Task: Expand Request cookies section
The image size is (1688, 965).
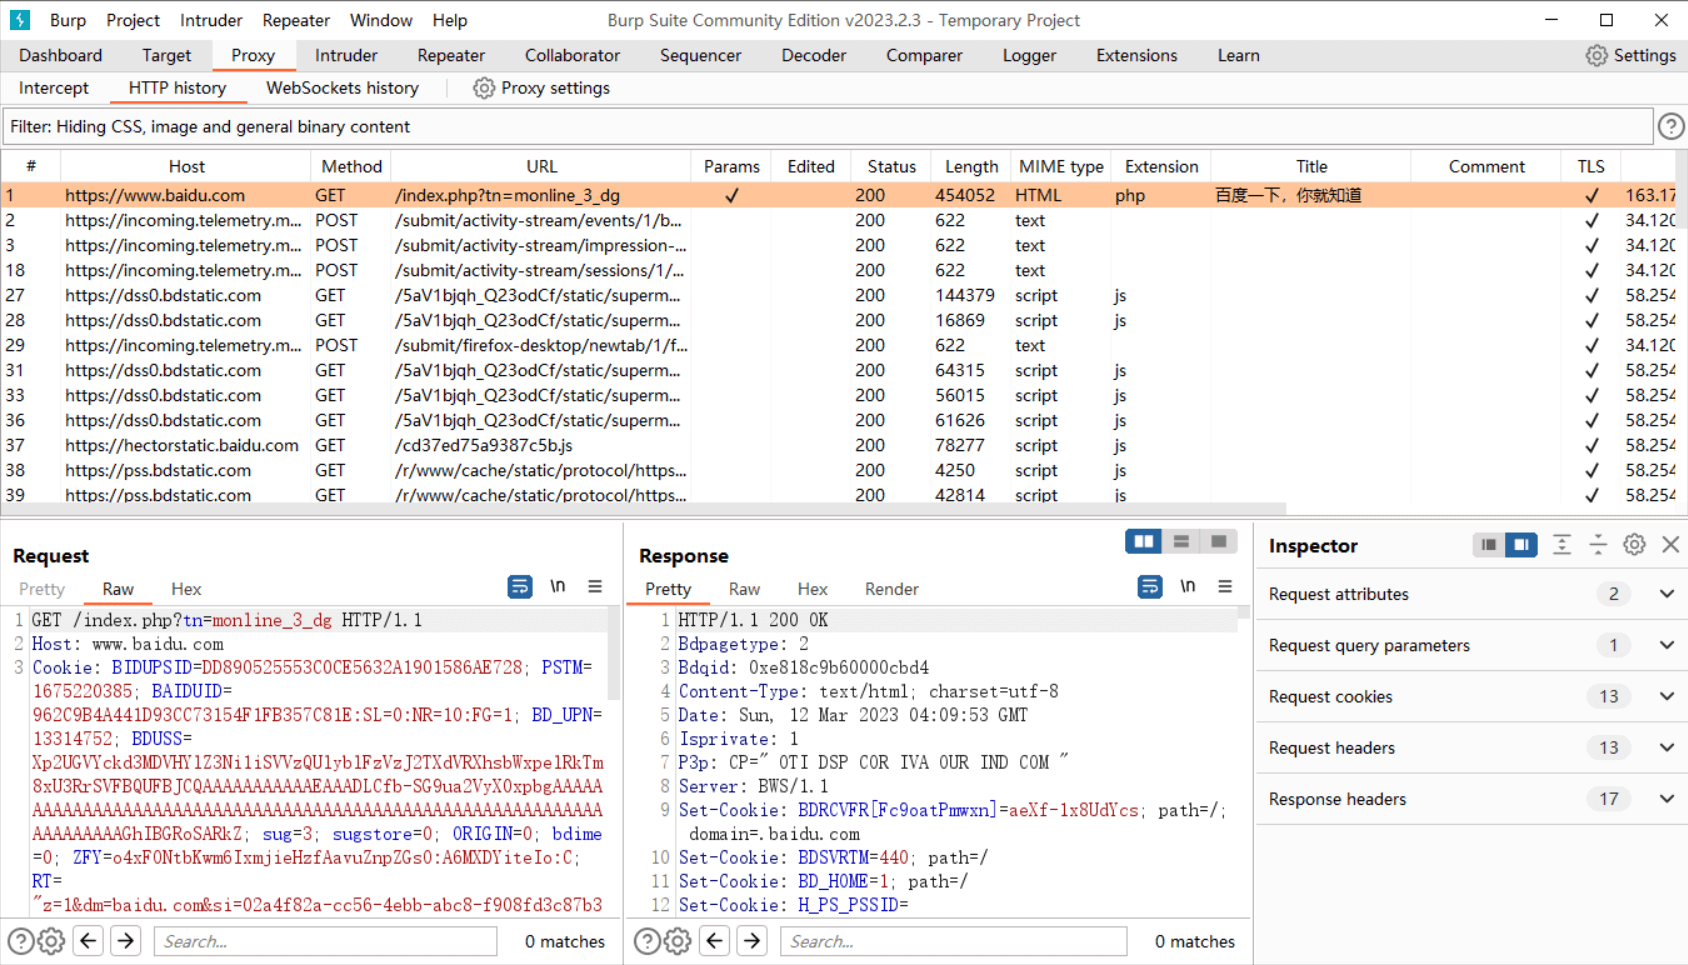Action: 1666,697
